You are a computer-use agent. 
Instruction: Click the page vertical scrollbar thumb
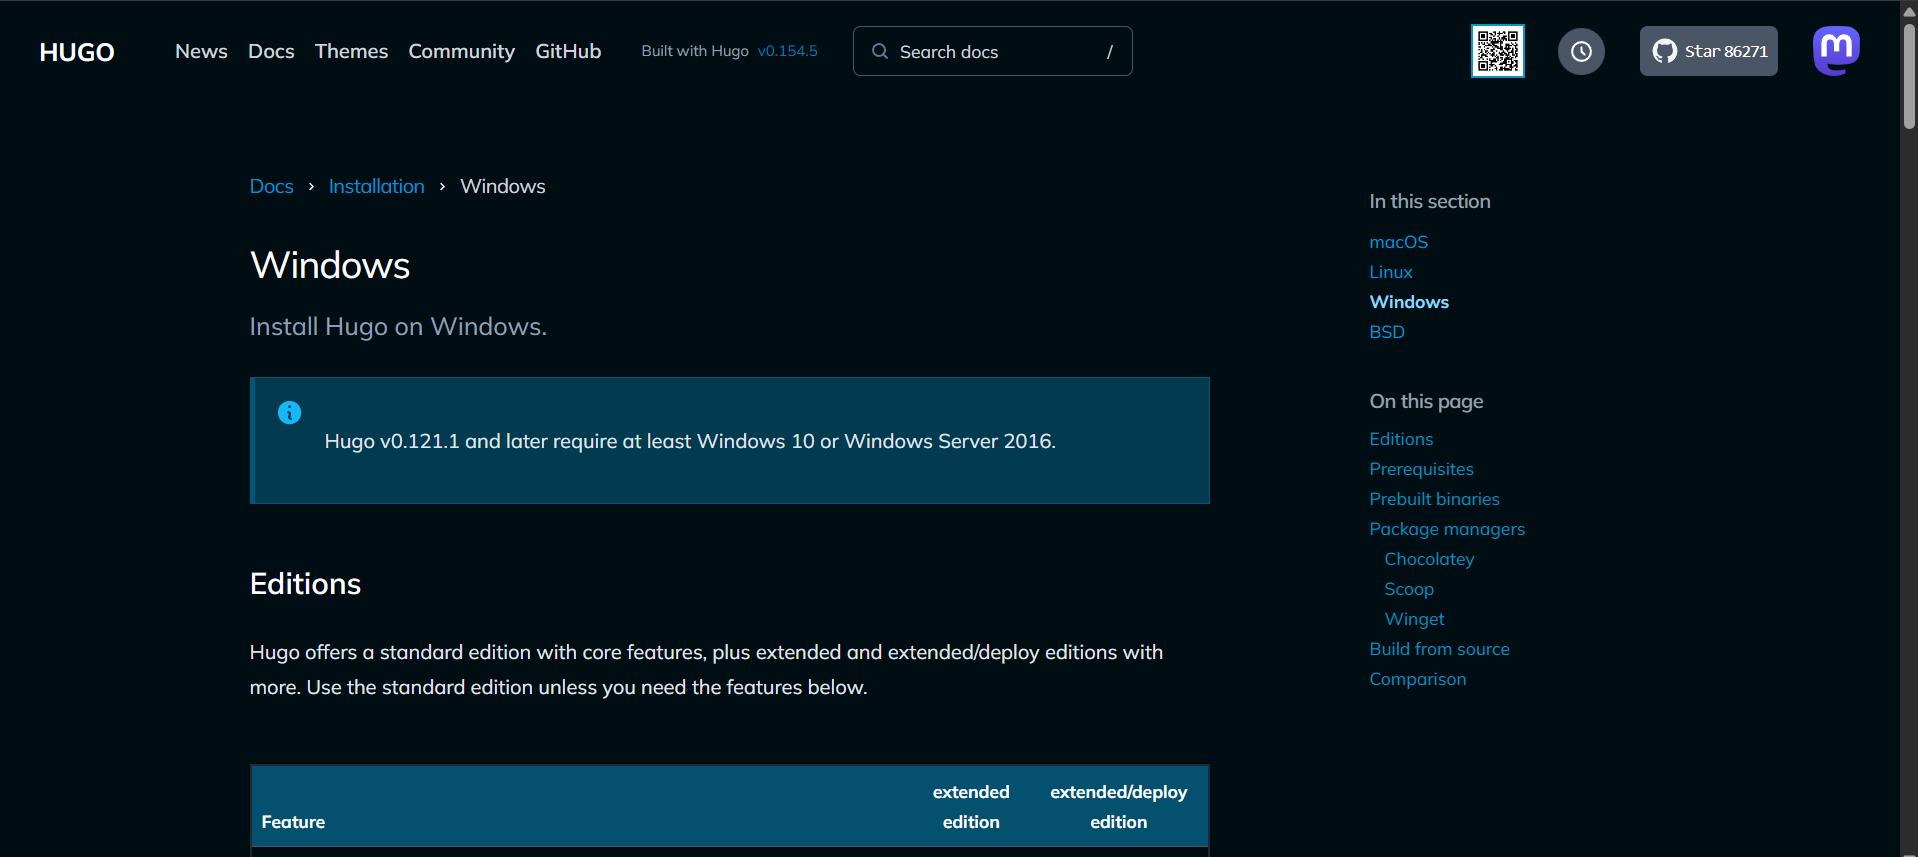coord(1908,75)
